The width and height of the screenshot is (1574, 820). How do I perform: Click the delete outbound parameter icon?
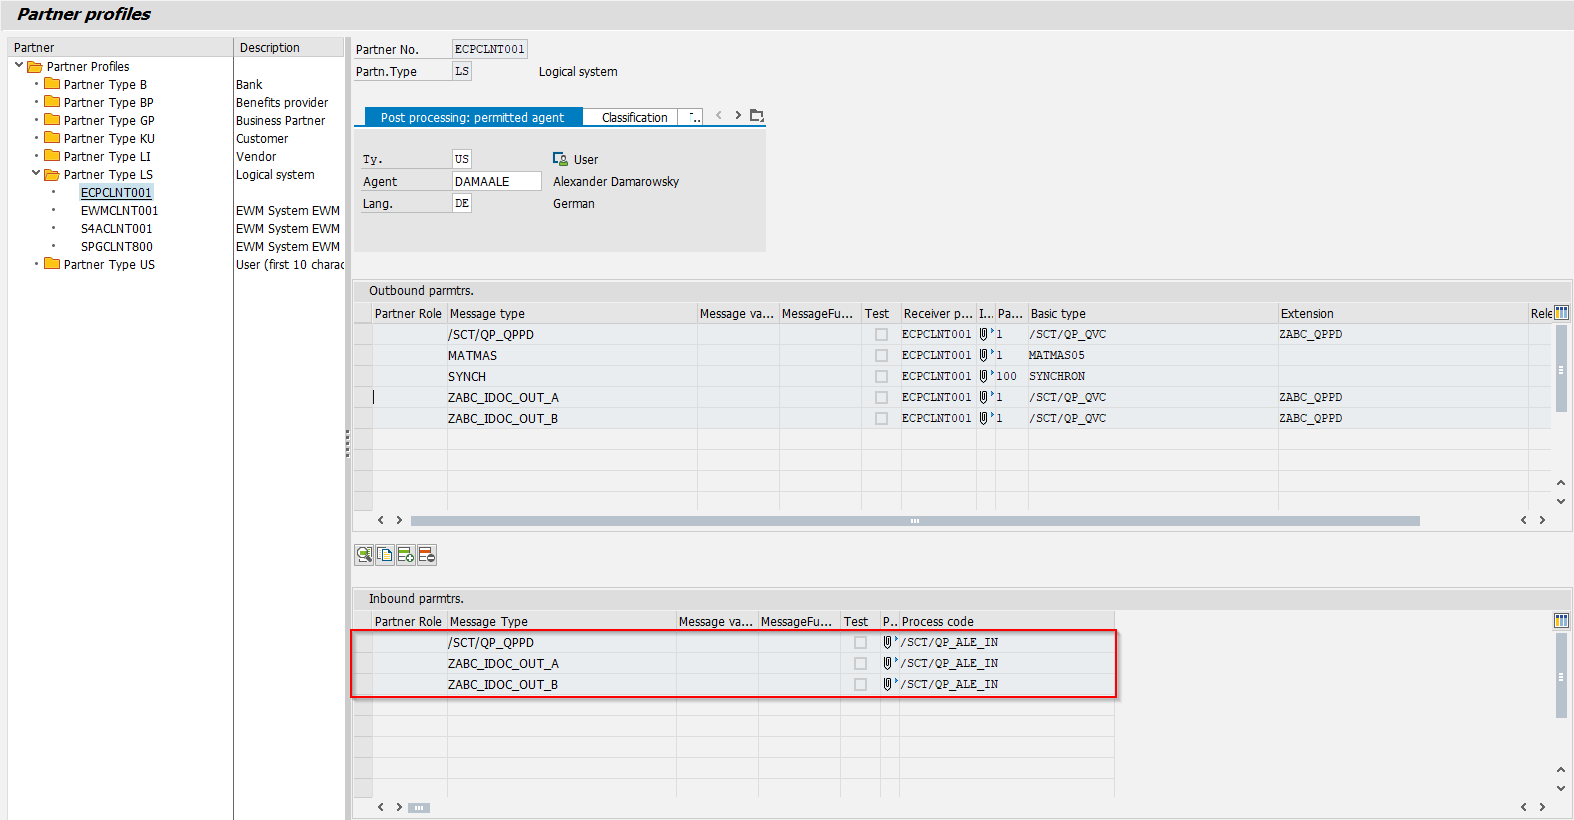(x=427, y=555)
